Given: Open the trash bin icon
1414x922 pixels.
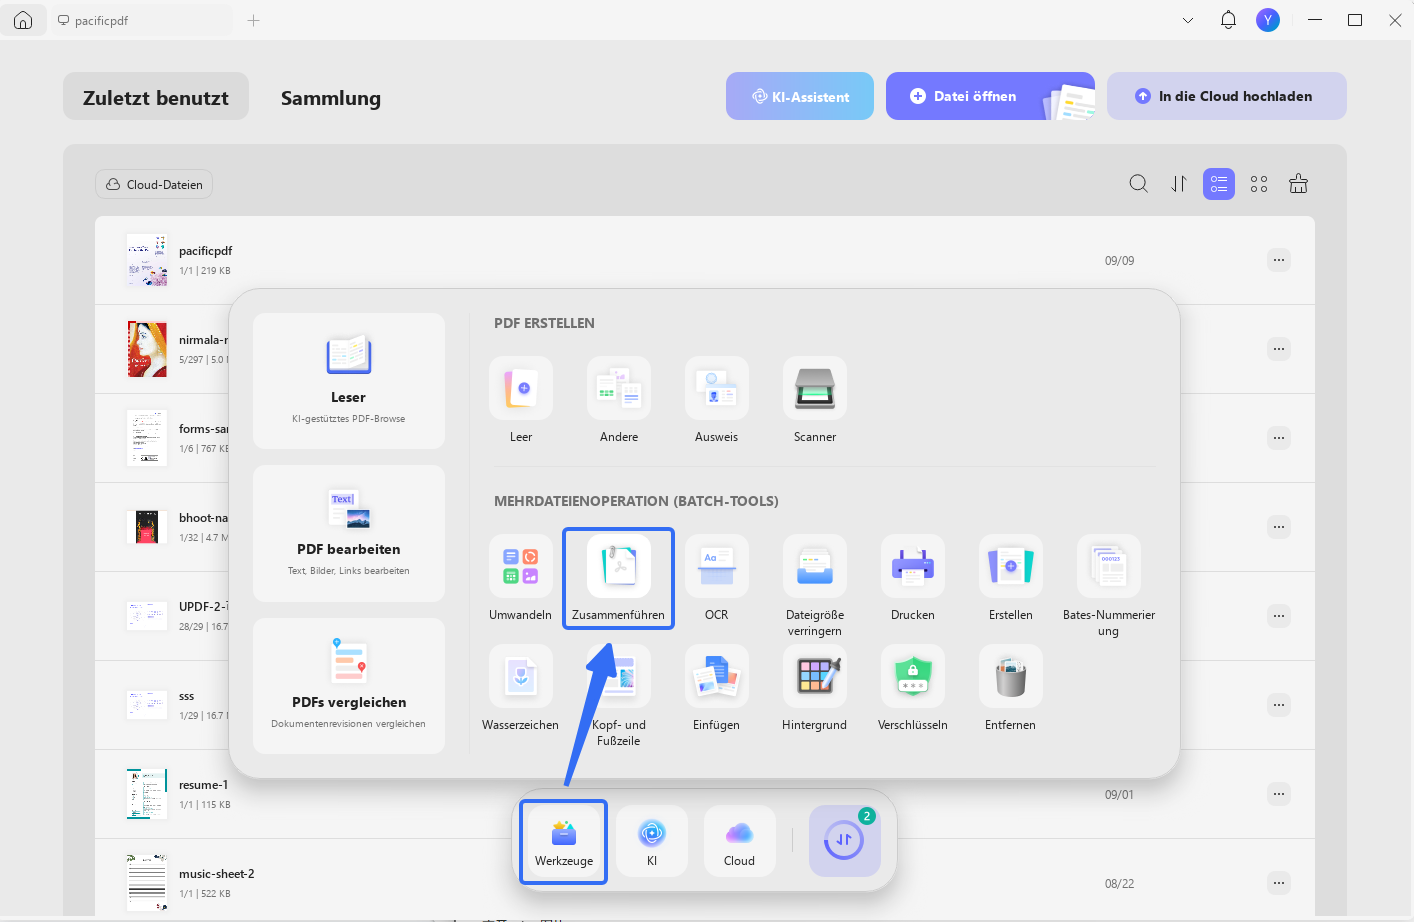Looking at the screenshot, I should [x=1299, y=184].
